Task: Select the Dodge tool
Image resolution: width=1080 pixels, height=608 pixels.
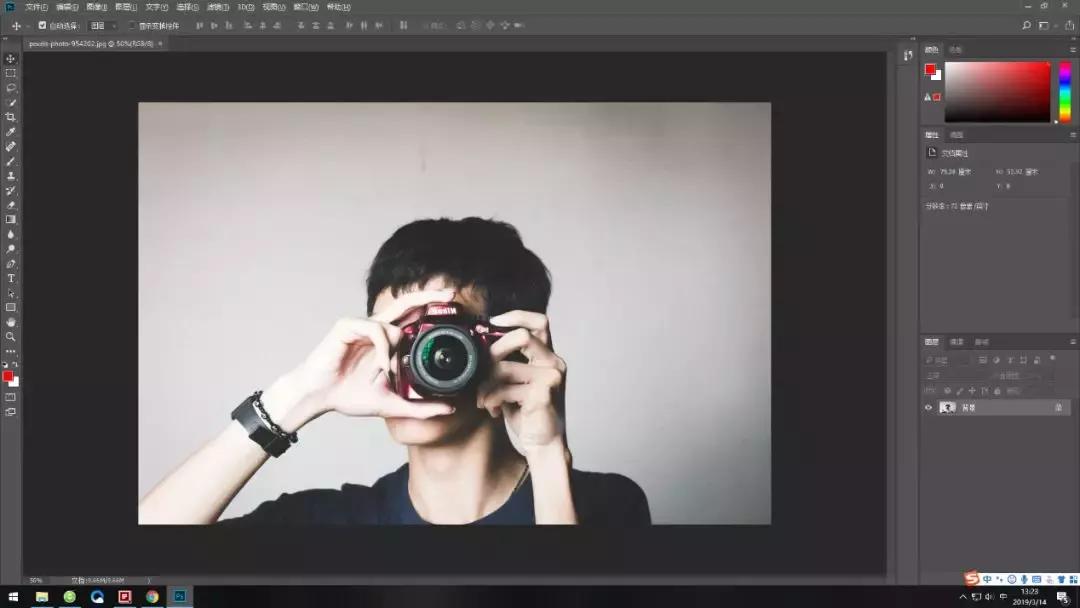Action: pyautogui.click(x=10, y=249)
